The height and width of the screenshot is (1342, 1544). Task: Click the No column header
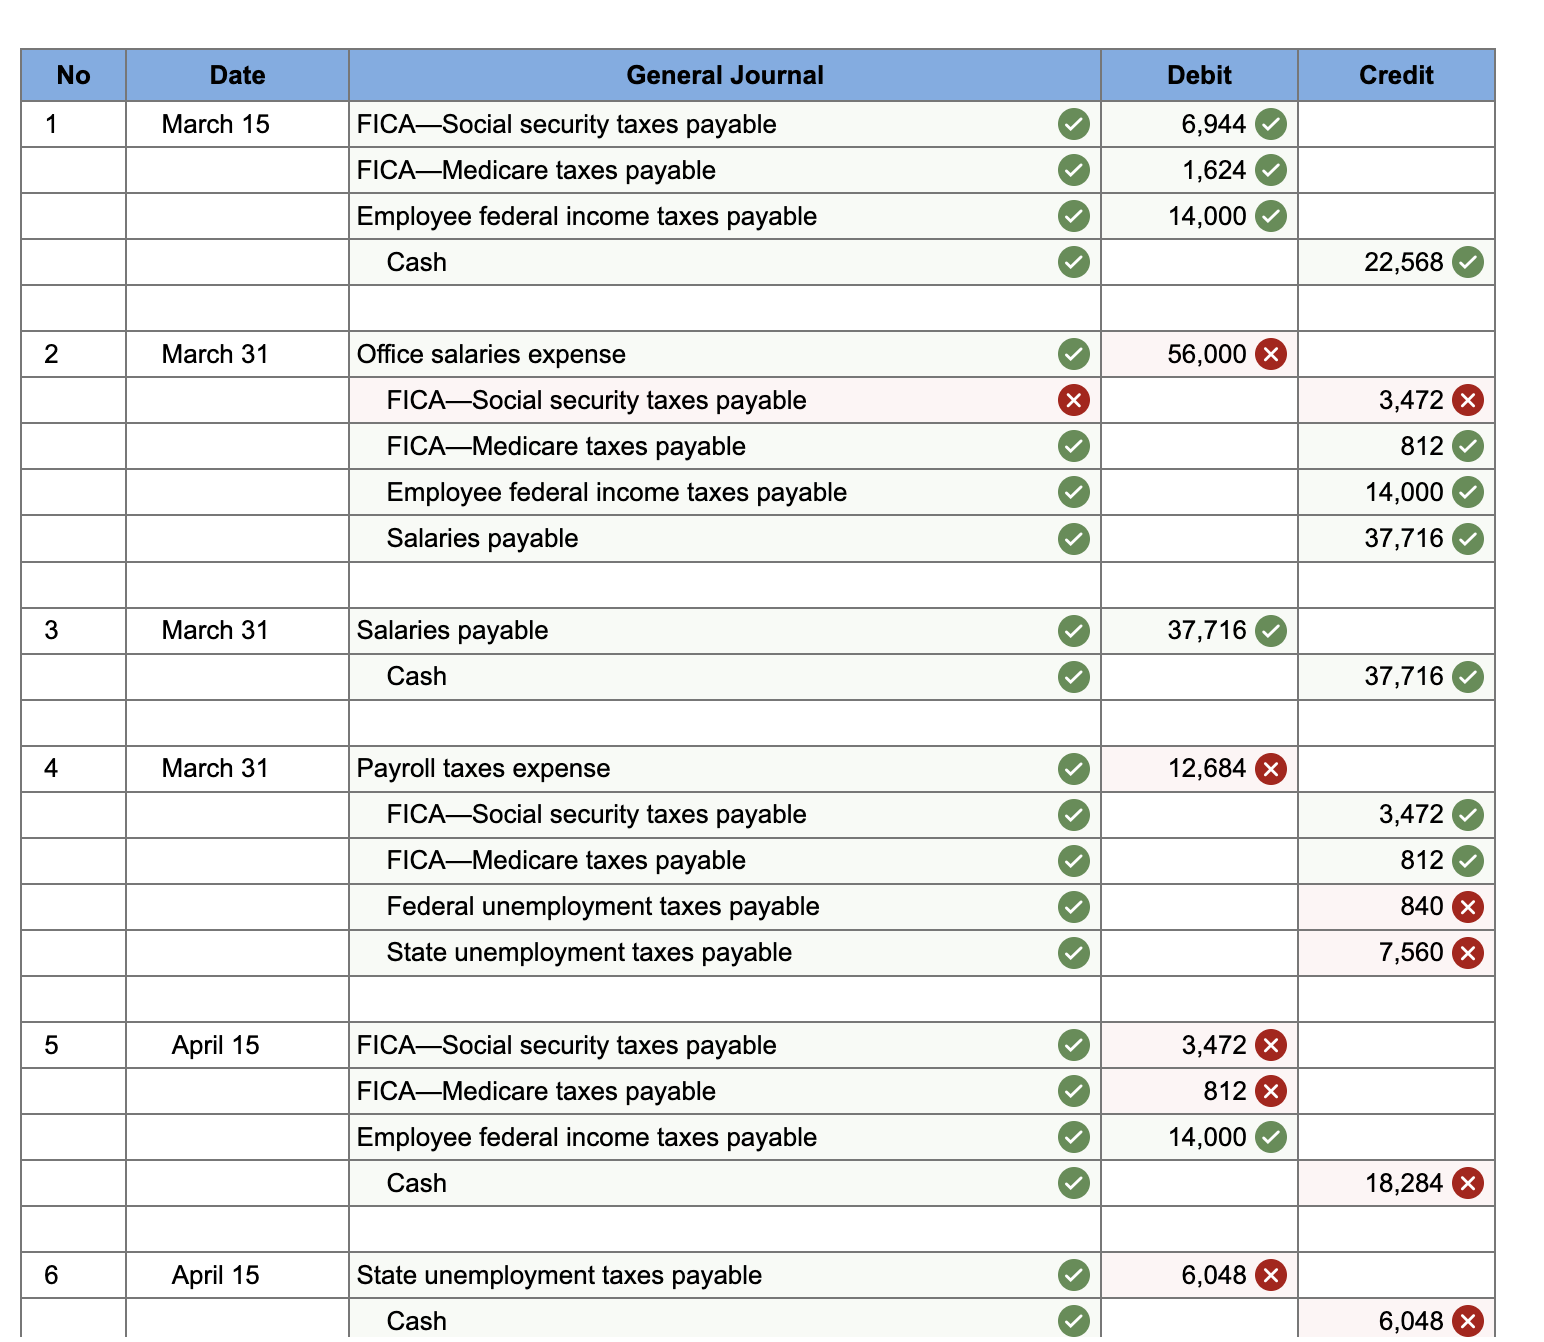pos(73,75)
